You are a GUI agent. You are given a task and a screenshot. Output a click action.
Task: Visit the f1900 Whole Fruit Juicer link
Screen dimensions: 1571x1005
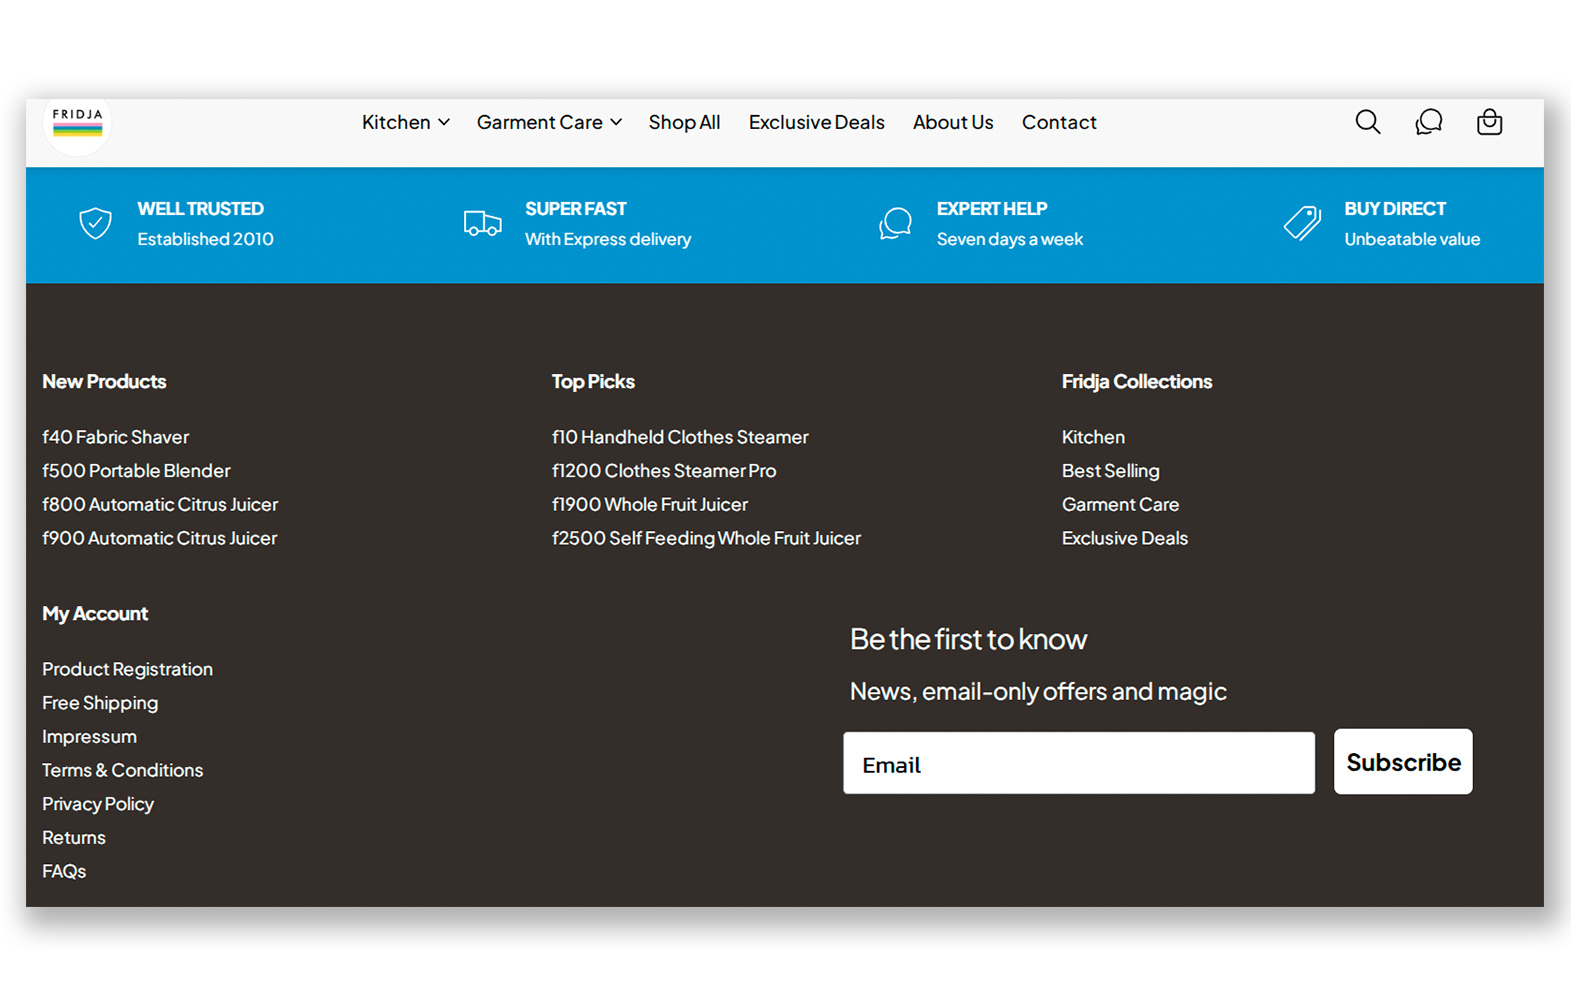pyautogui.click(x=649, y=505)
